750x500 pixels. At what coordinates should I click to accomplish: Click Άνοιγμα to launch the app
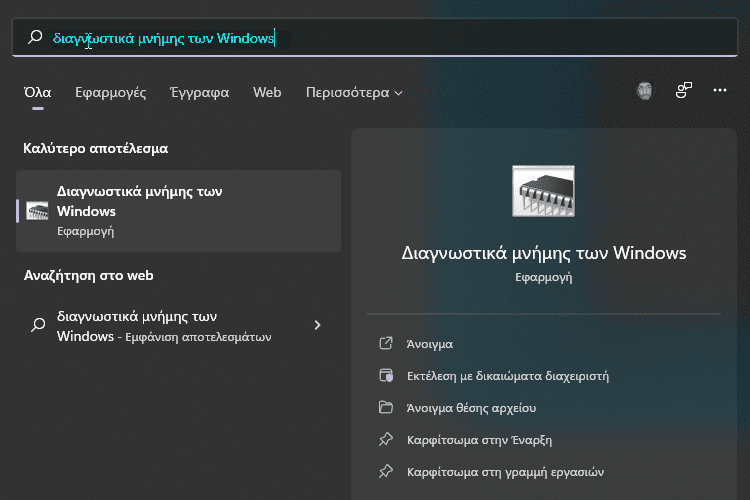tap(429, 343)
